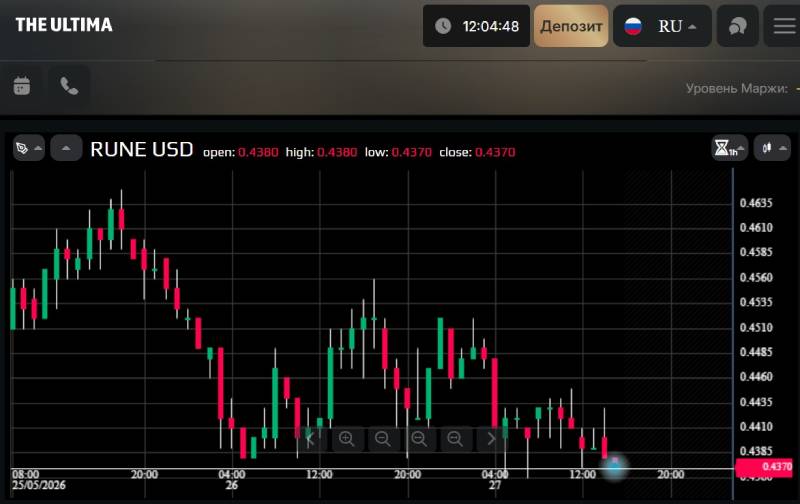Click the 0.4460 price axis label
Viewport: 800px width, 504px height.
point(756,376)
